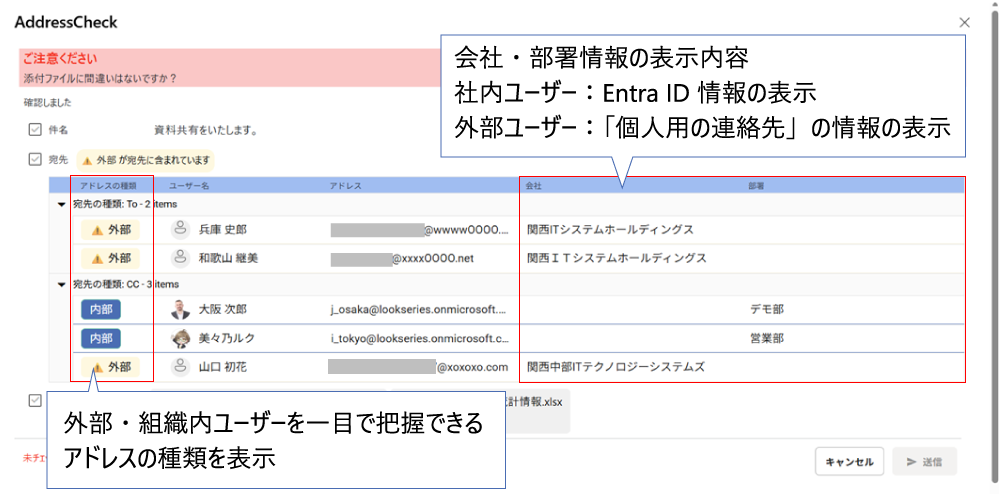Check the 件名 confirmation checkbox

pos(35,129)
